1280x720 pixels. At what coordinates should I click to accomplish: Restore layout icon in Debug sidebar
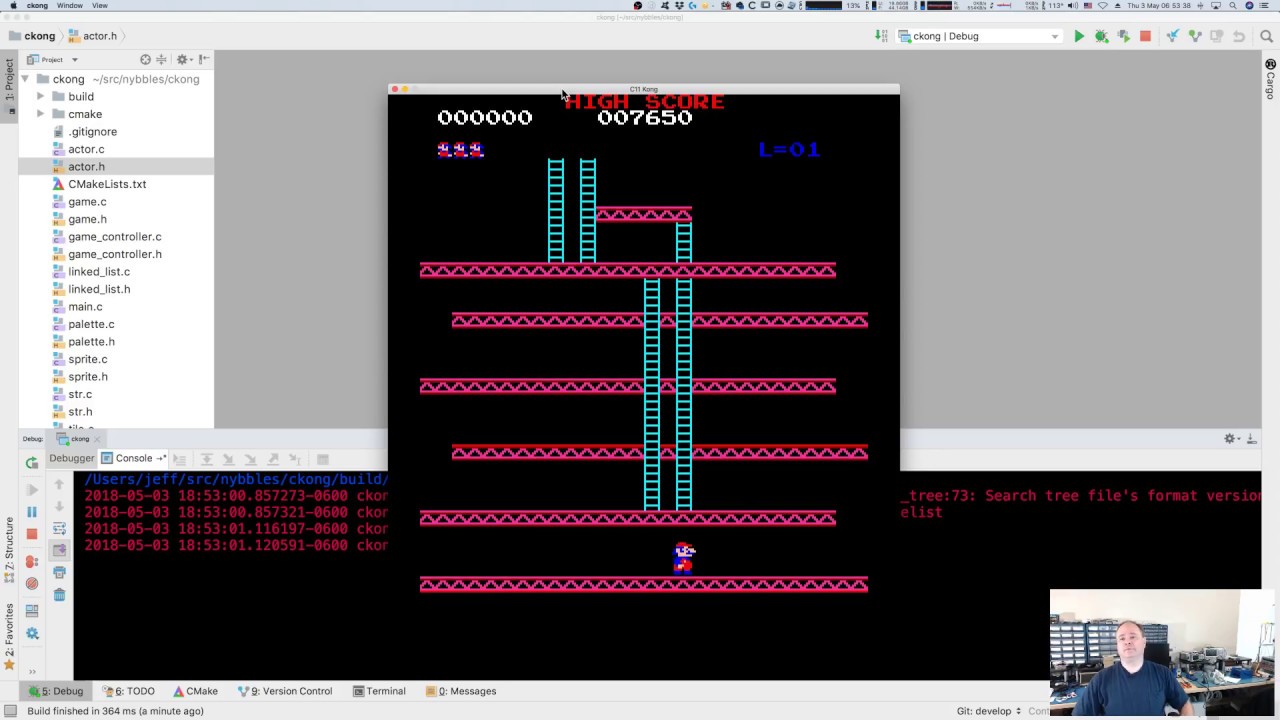32,610
